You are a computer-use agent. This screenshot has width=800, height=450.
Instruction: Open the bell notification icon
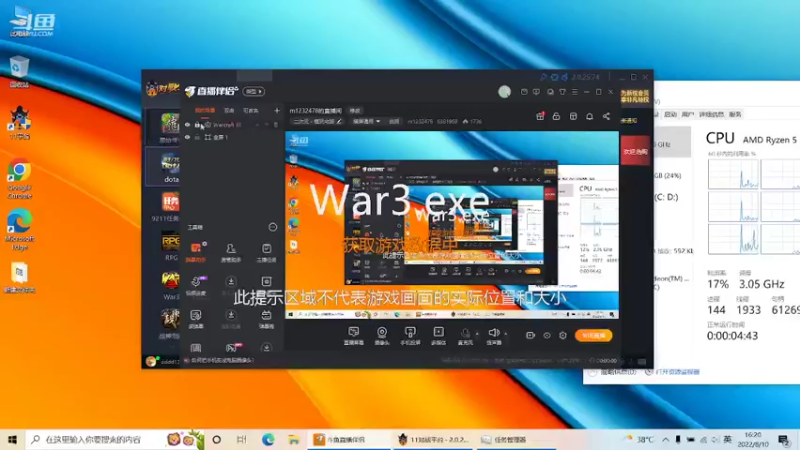tap(589, 116)
